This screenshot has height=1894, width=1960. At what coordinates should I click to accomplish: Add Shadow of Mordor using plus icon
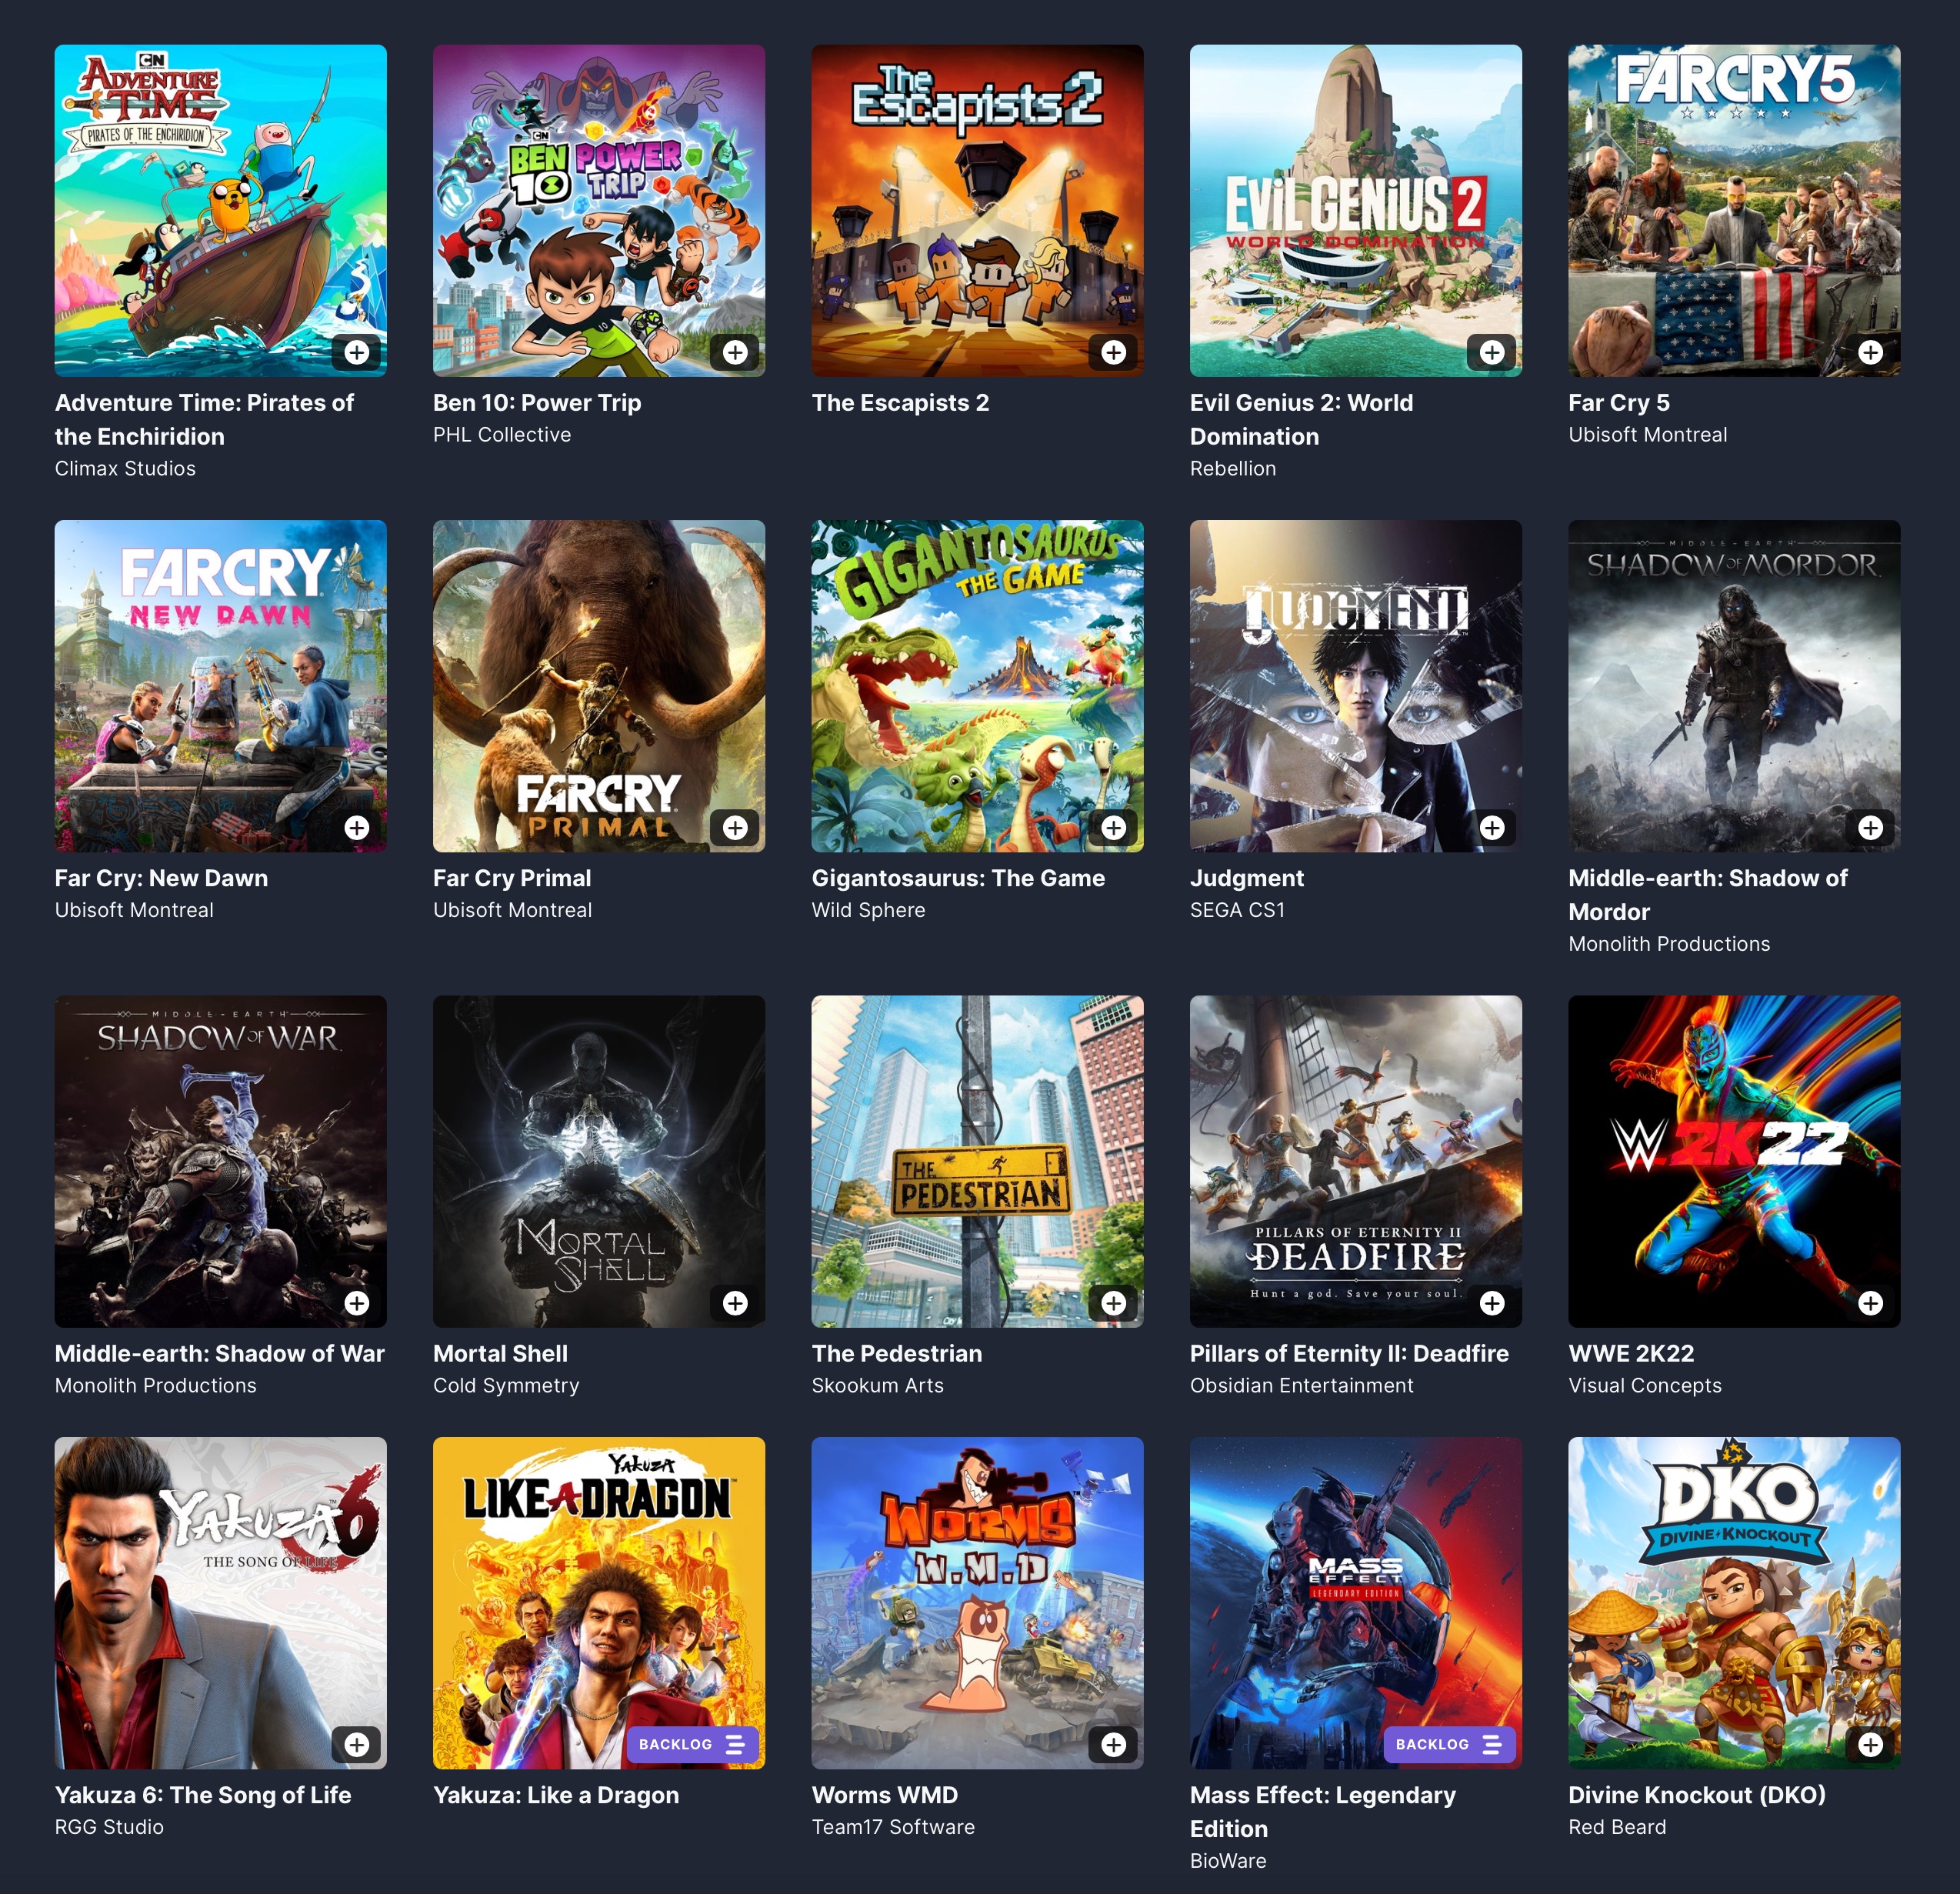click(1871, 827)
